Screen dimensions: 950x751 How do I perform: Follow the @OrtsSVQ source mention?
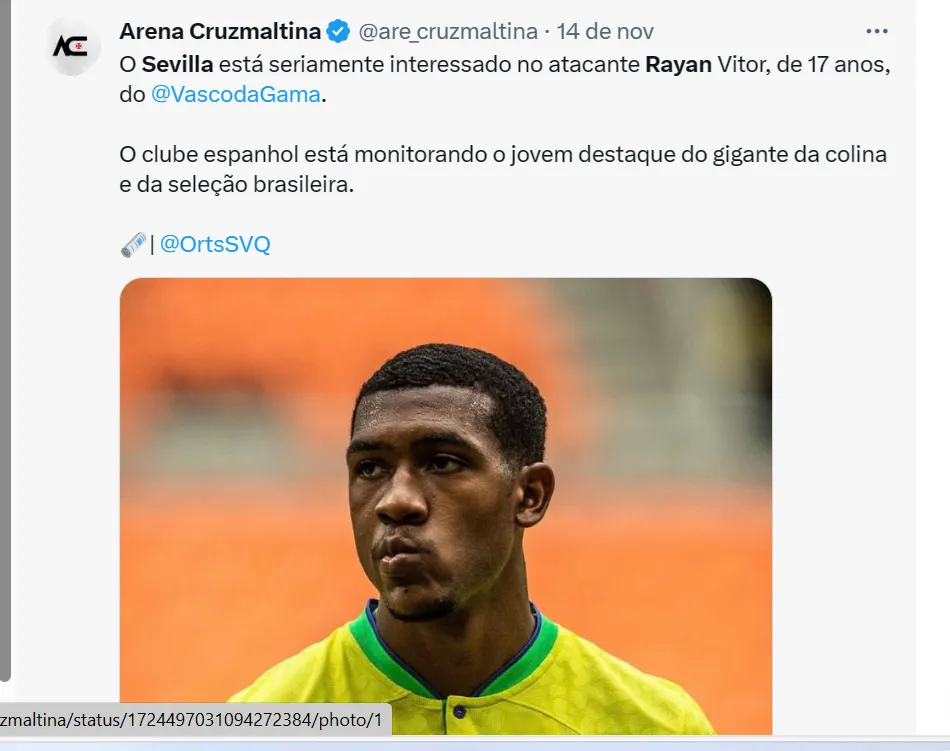[x=215, y=244]
